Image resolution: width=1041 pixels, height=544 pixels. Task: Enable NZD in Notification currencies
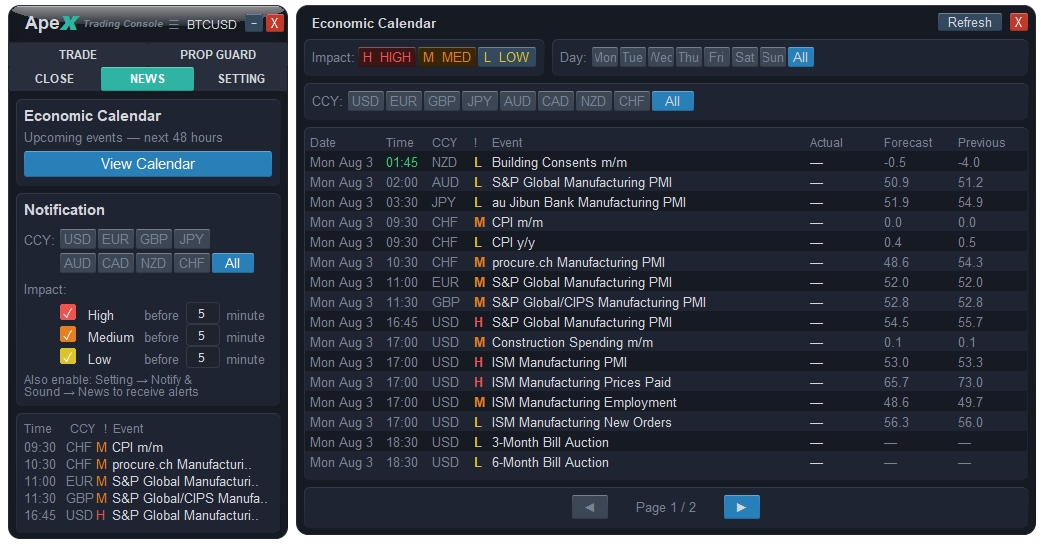click(153, 263)
